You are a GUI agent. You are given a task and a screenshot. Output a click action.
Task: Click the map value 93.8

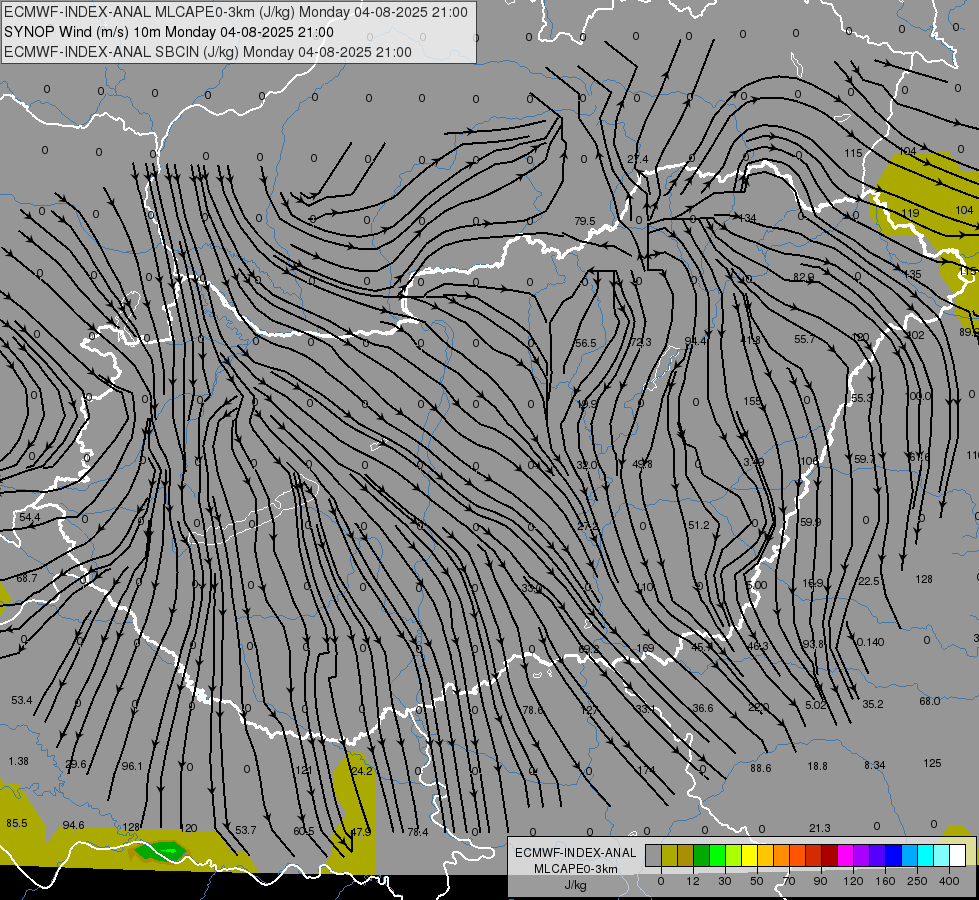coord(814,644)
